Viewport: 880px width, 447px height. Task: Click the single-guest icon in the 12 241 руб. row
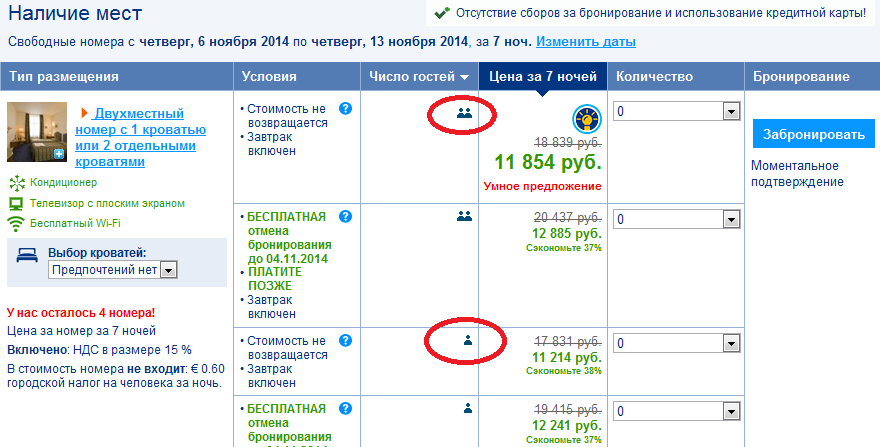tap(468, 408)
